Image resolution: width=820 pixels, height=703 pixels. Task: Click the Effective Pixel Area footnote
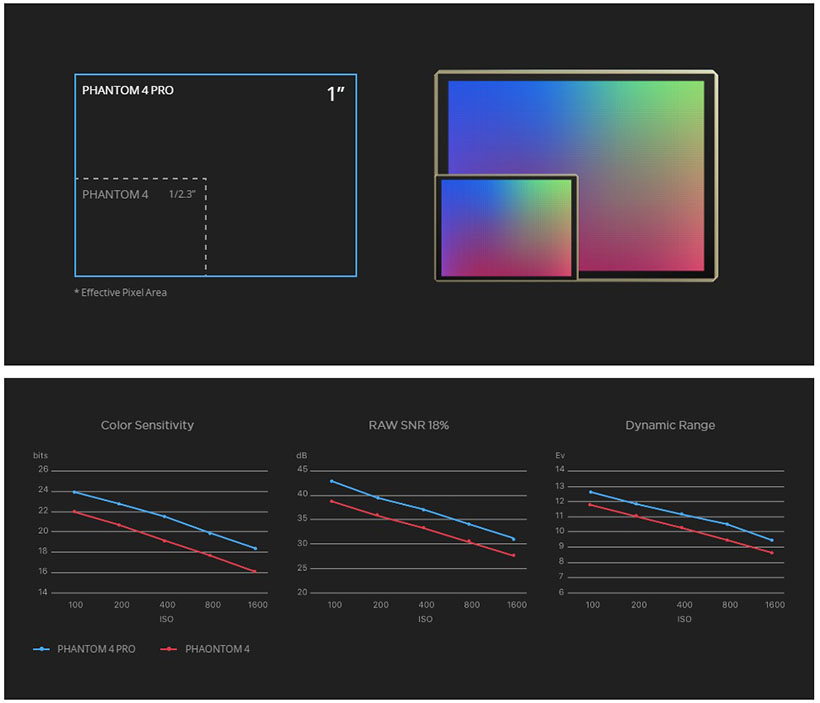(x=120, y=293)
